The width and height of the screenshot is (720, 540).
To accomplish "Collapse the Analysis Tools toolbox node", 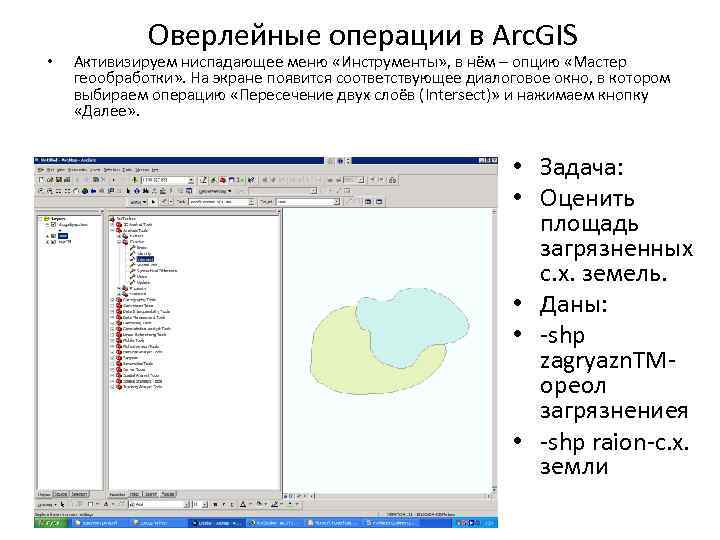I will [112, 231].
